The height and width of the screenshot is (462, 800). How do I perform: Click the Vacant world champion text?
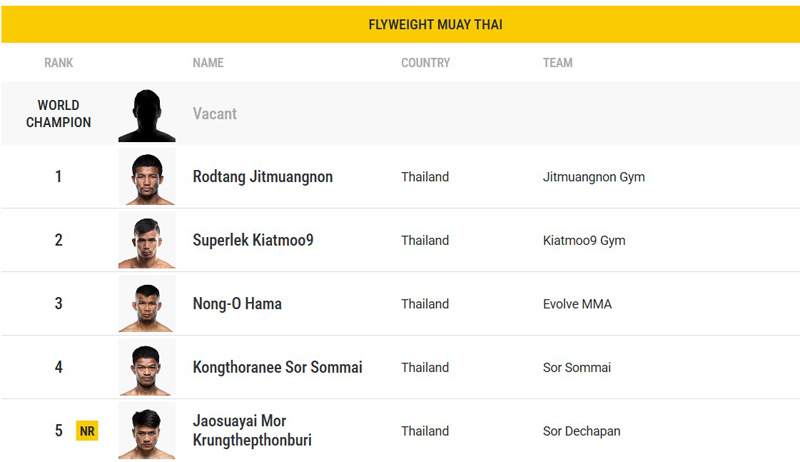coord(215,114)
